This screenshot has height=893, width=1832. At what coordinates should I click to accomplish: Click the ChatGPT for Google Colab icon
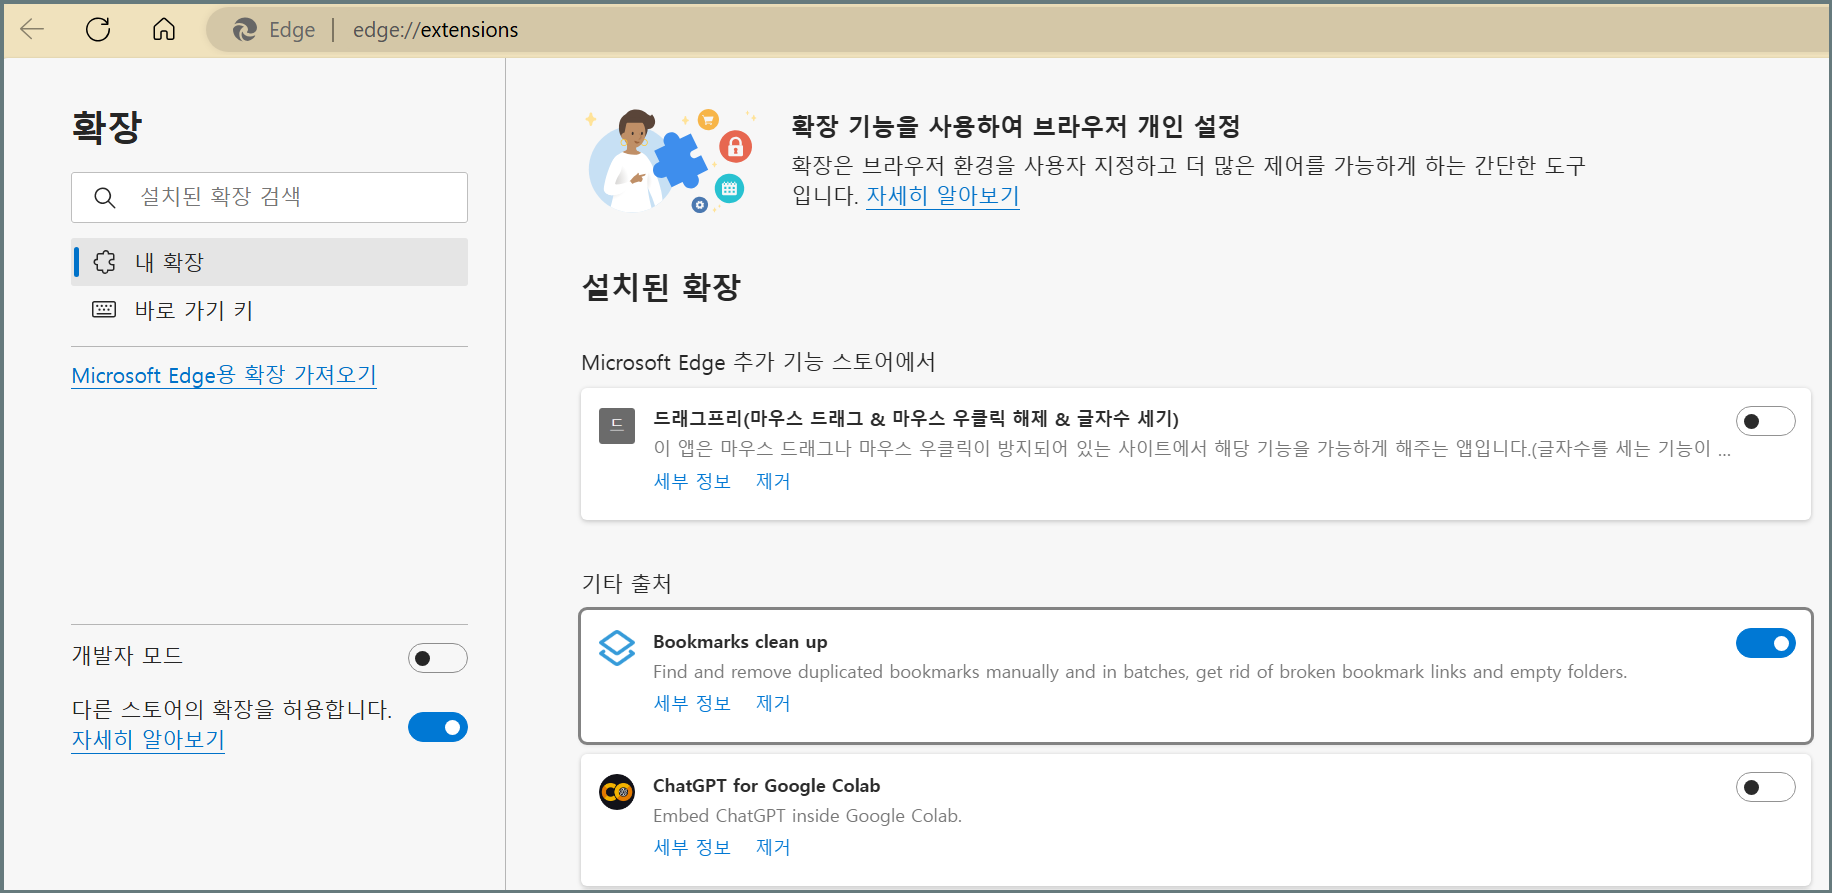(617, 792)
